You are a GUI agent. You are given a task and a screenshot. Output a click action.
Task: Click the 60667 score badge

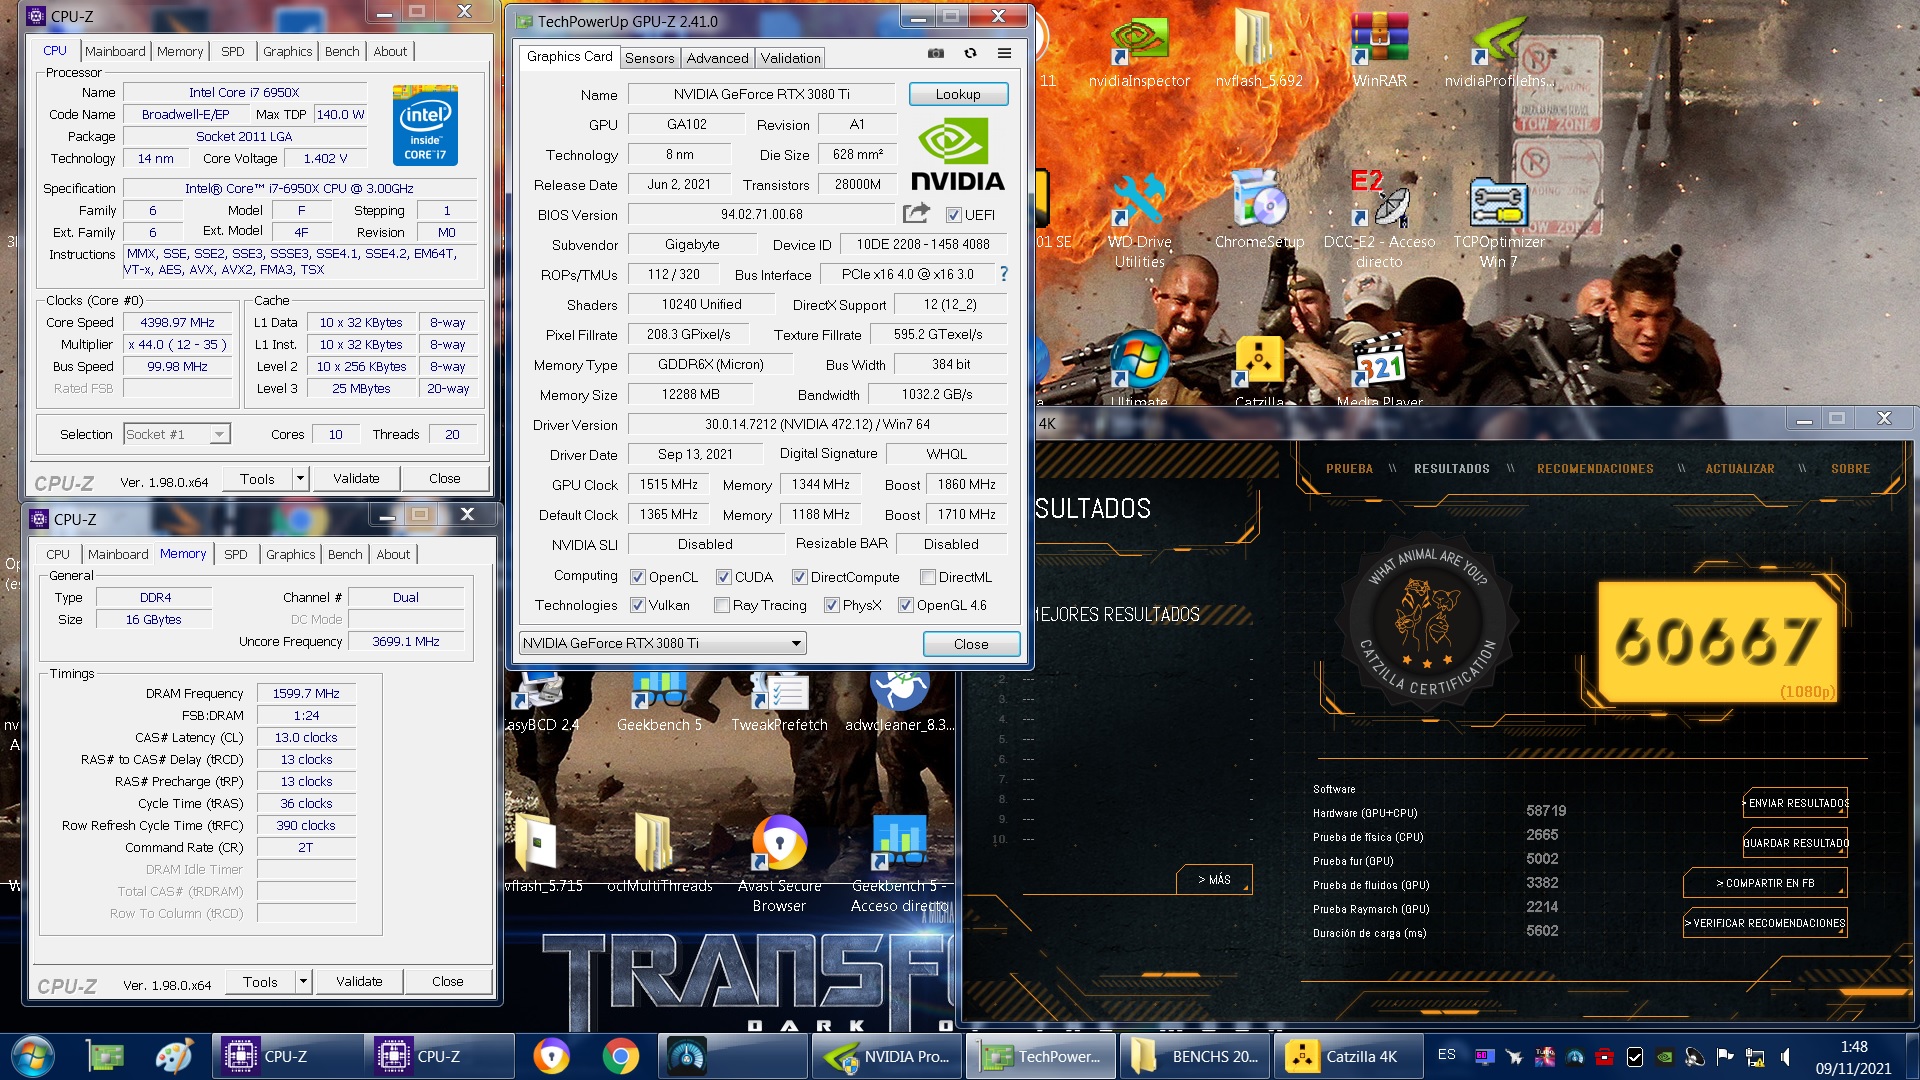coord(1717,641)
